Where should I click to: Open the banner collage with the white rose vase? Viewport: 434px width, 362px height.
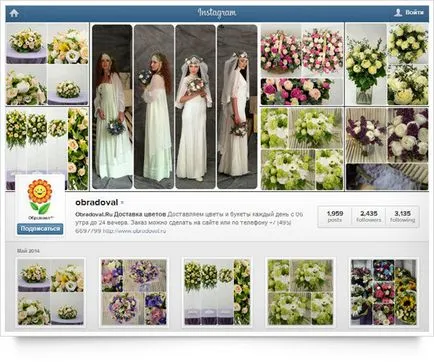387,64
